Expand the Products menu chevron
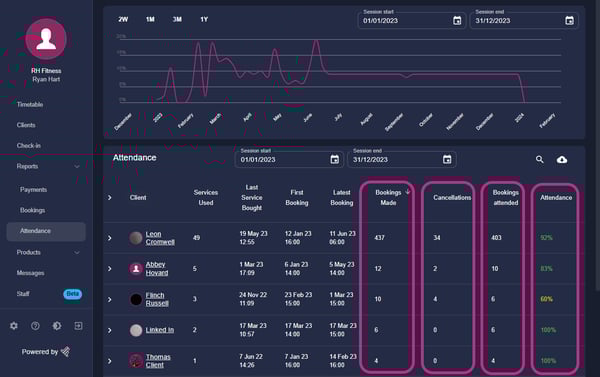Viewport: 600px width, 377px height. click(77, 253)
